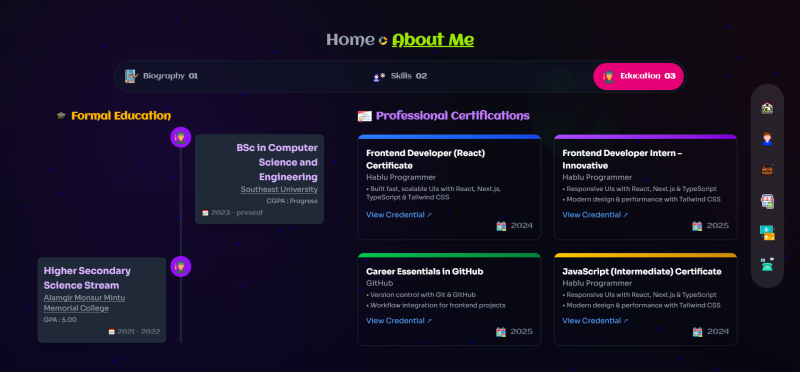Click the Formal Education heading
Image resolution: width=800 pixels, height=372 pixels.
point(121,116)
